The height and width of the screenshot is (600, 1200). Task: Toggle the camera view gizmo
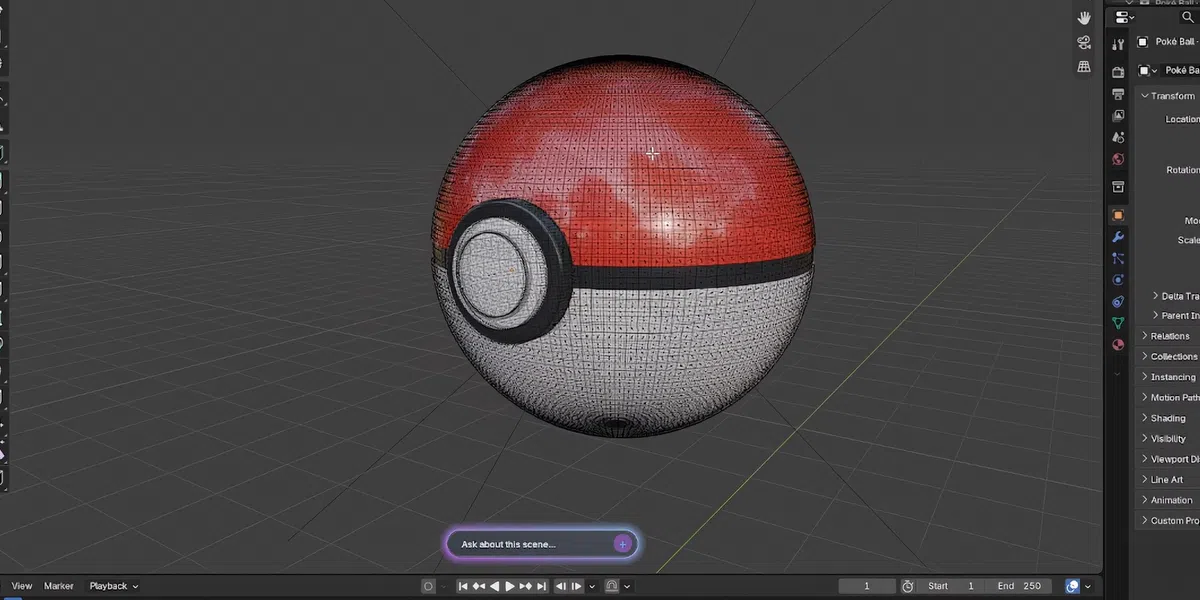click(x=1084, y=42)
